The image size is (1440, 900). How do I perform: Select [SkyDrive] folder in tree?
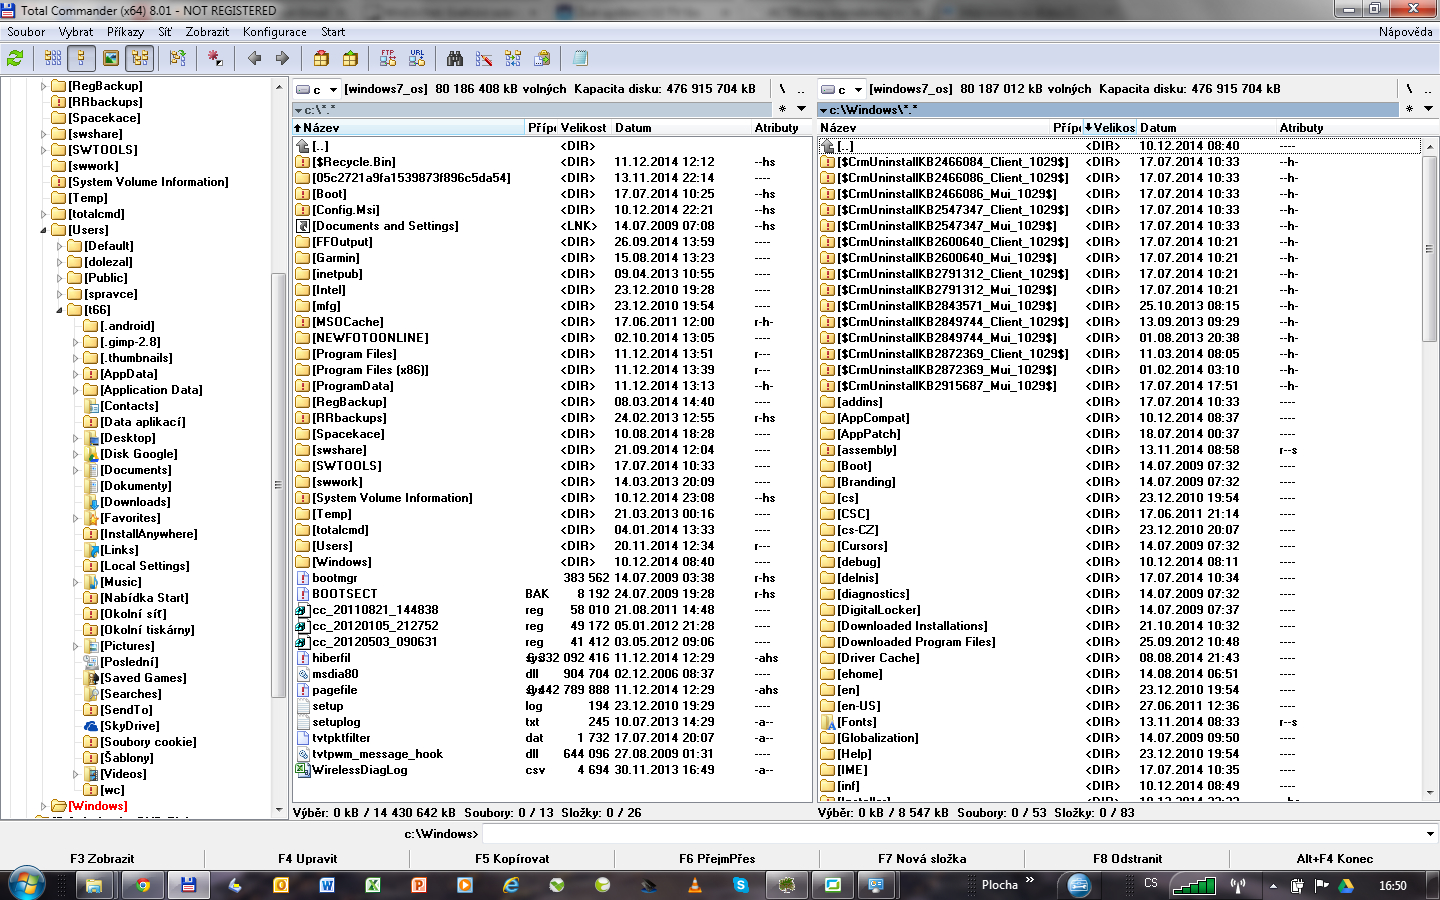tap(129, 726)
